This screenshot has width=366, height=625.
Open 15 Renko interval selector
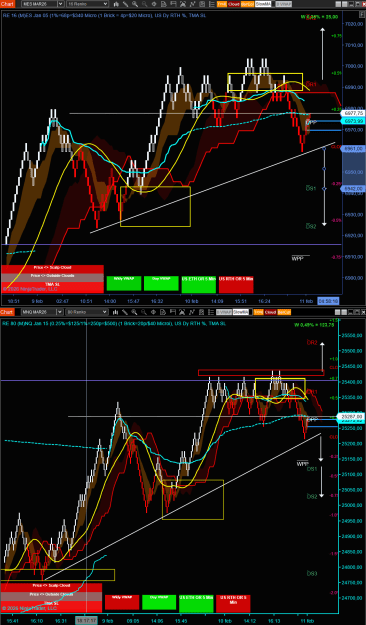pos(87,4)
